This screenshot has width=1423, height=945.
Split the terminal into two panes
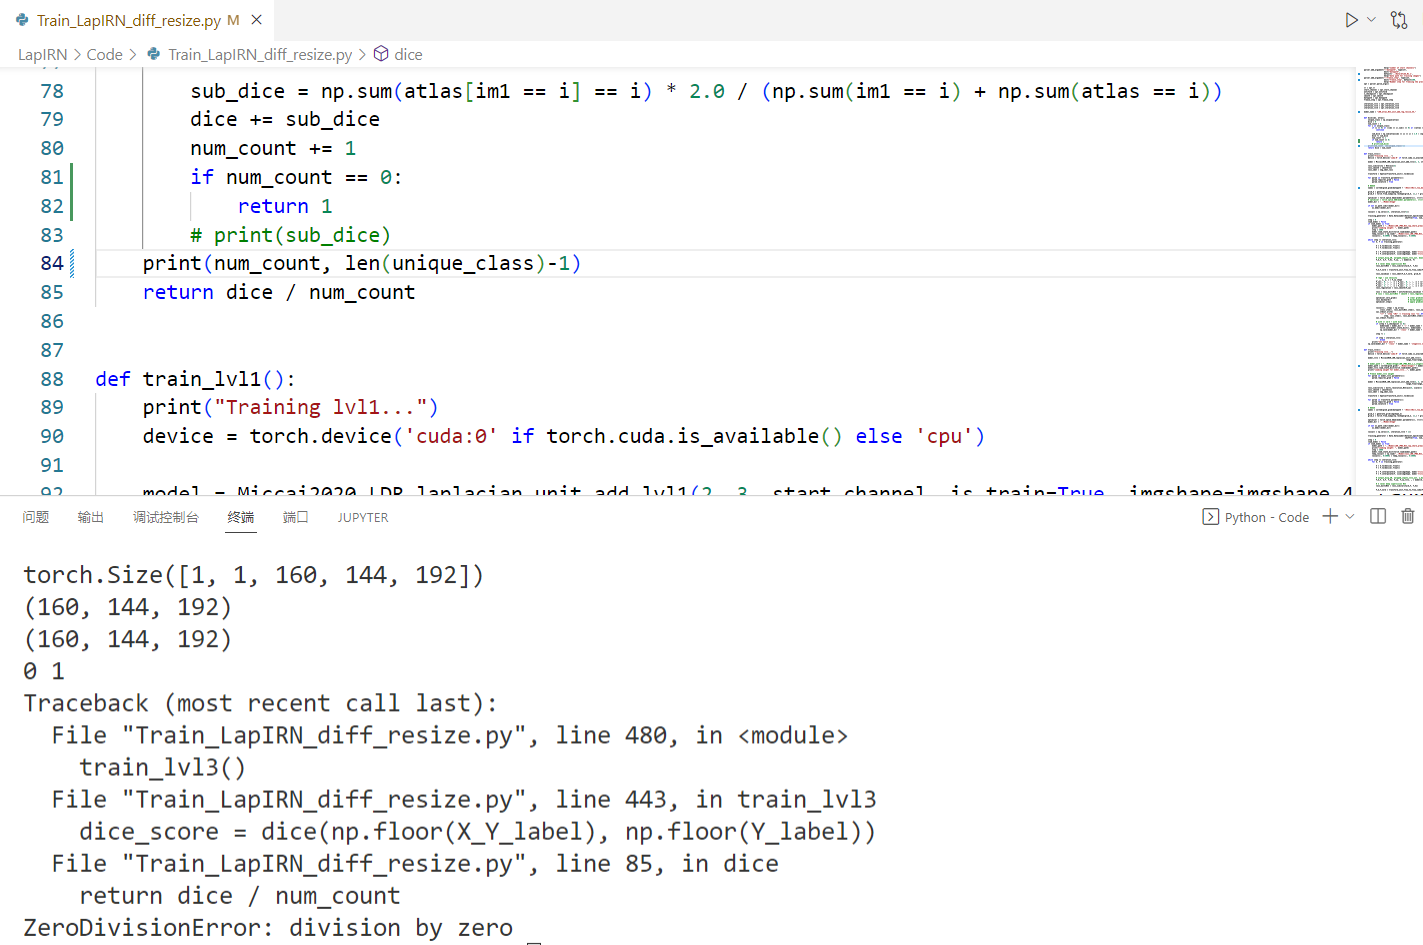1378,516
